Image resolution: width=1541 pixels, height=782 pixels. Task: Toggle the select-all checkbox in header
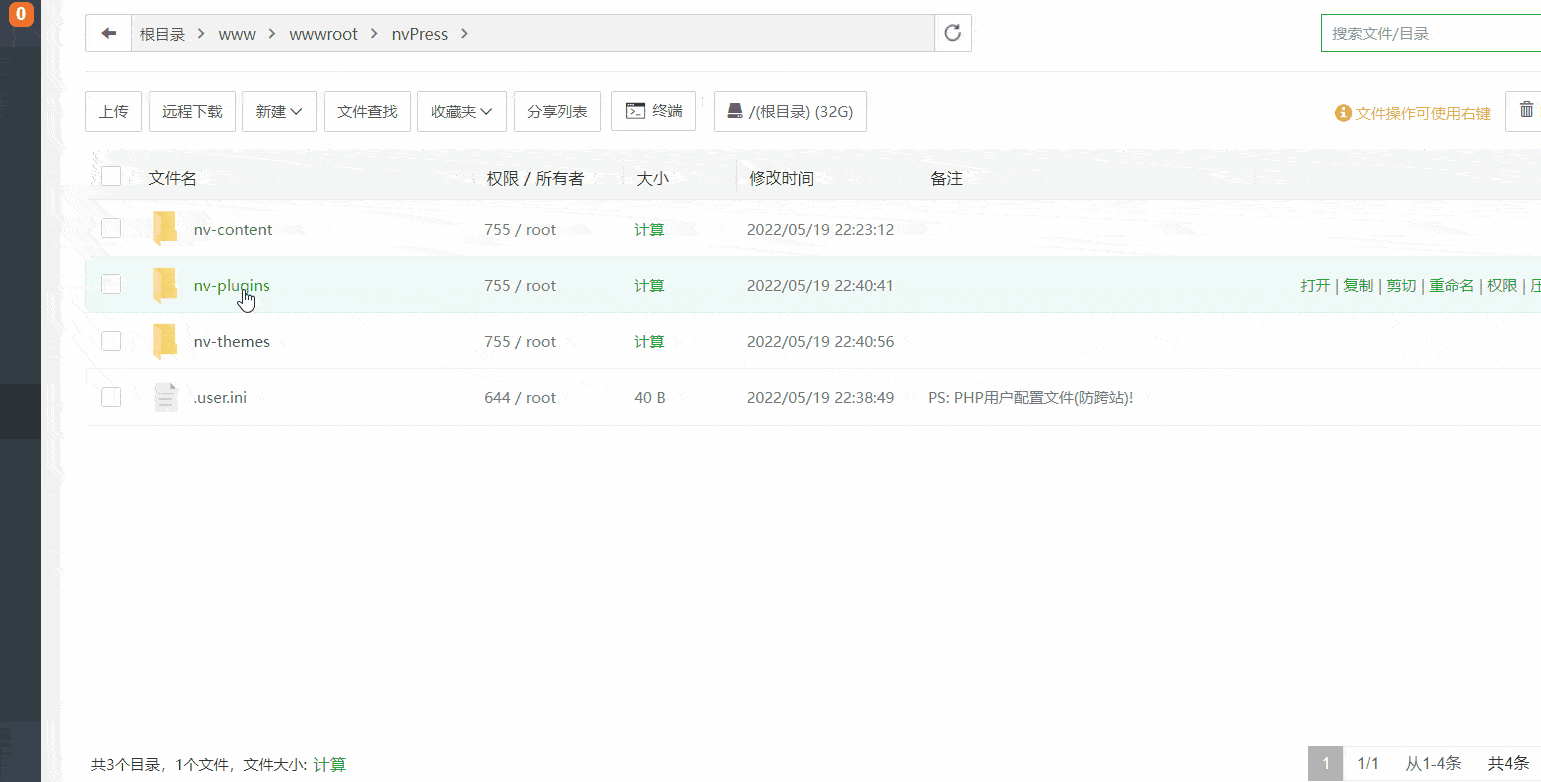[111, 177]
